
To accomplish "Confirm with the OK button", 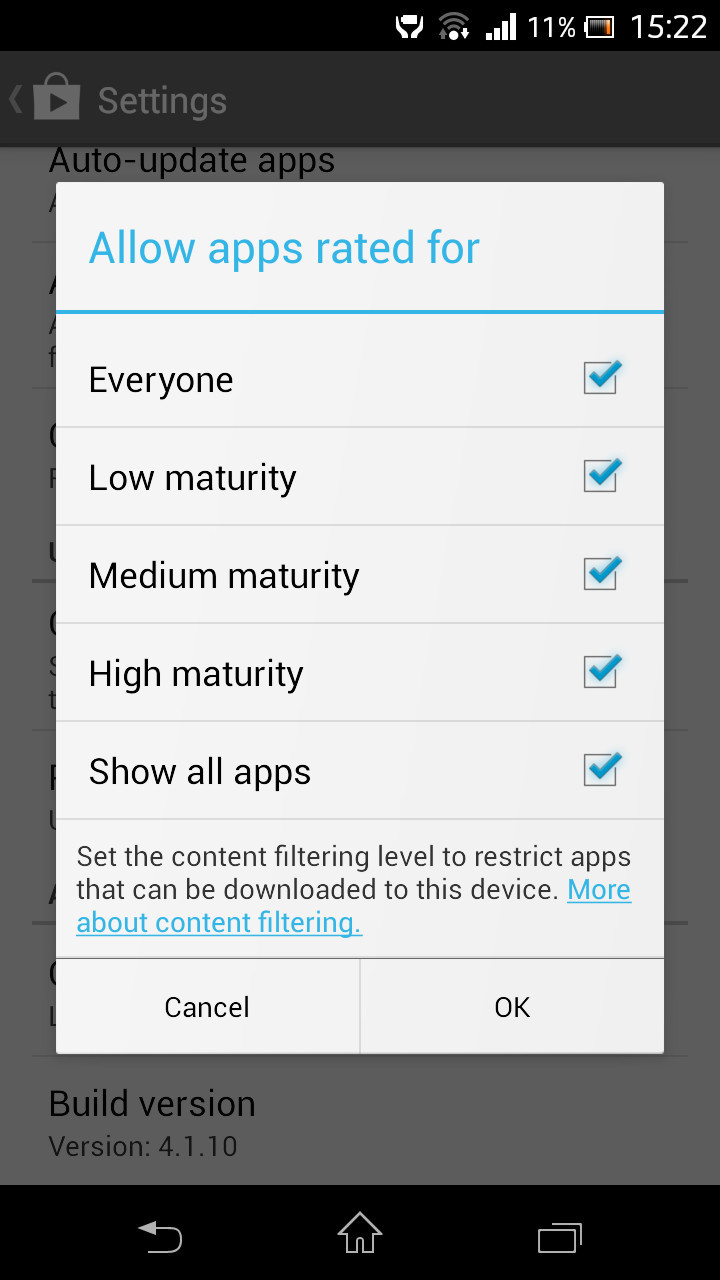I will 512,1007.
